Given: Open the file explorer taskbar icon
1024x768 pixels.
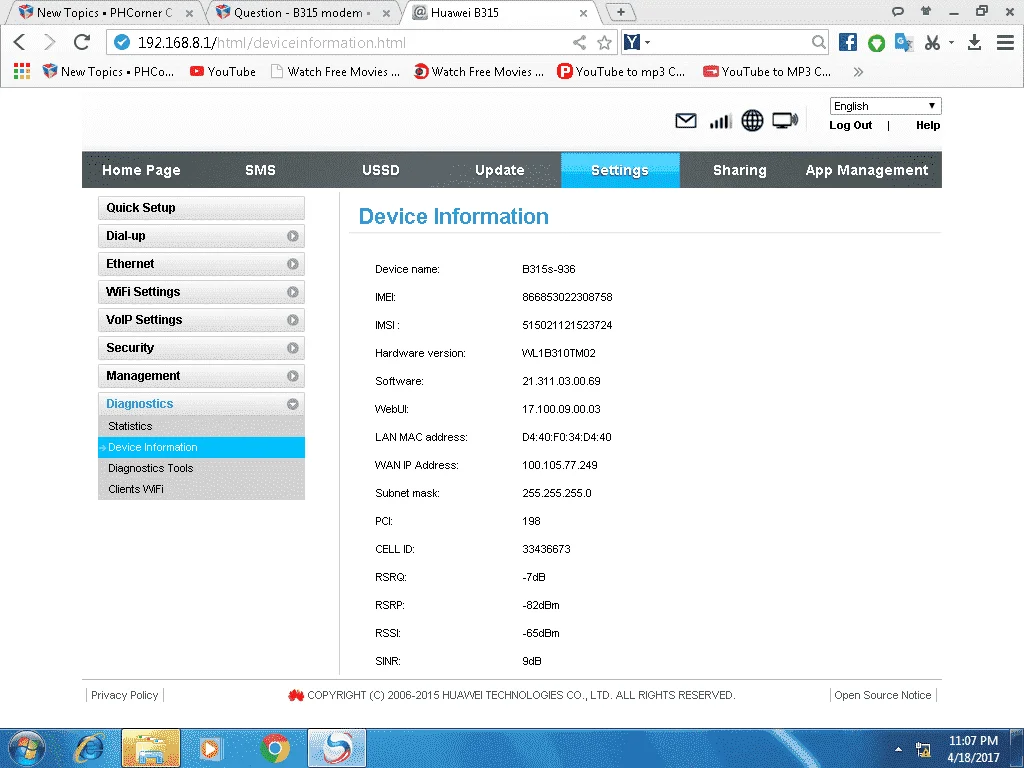Looking at the screenshot, I should click(x=151, y=748).
